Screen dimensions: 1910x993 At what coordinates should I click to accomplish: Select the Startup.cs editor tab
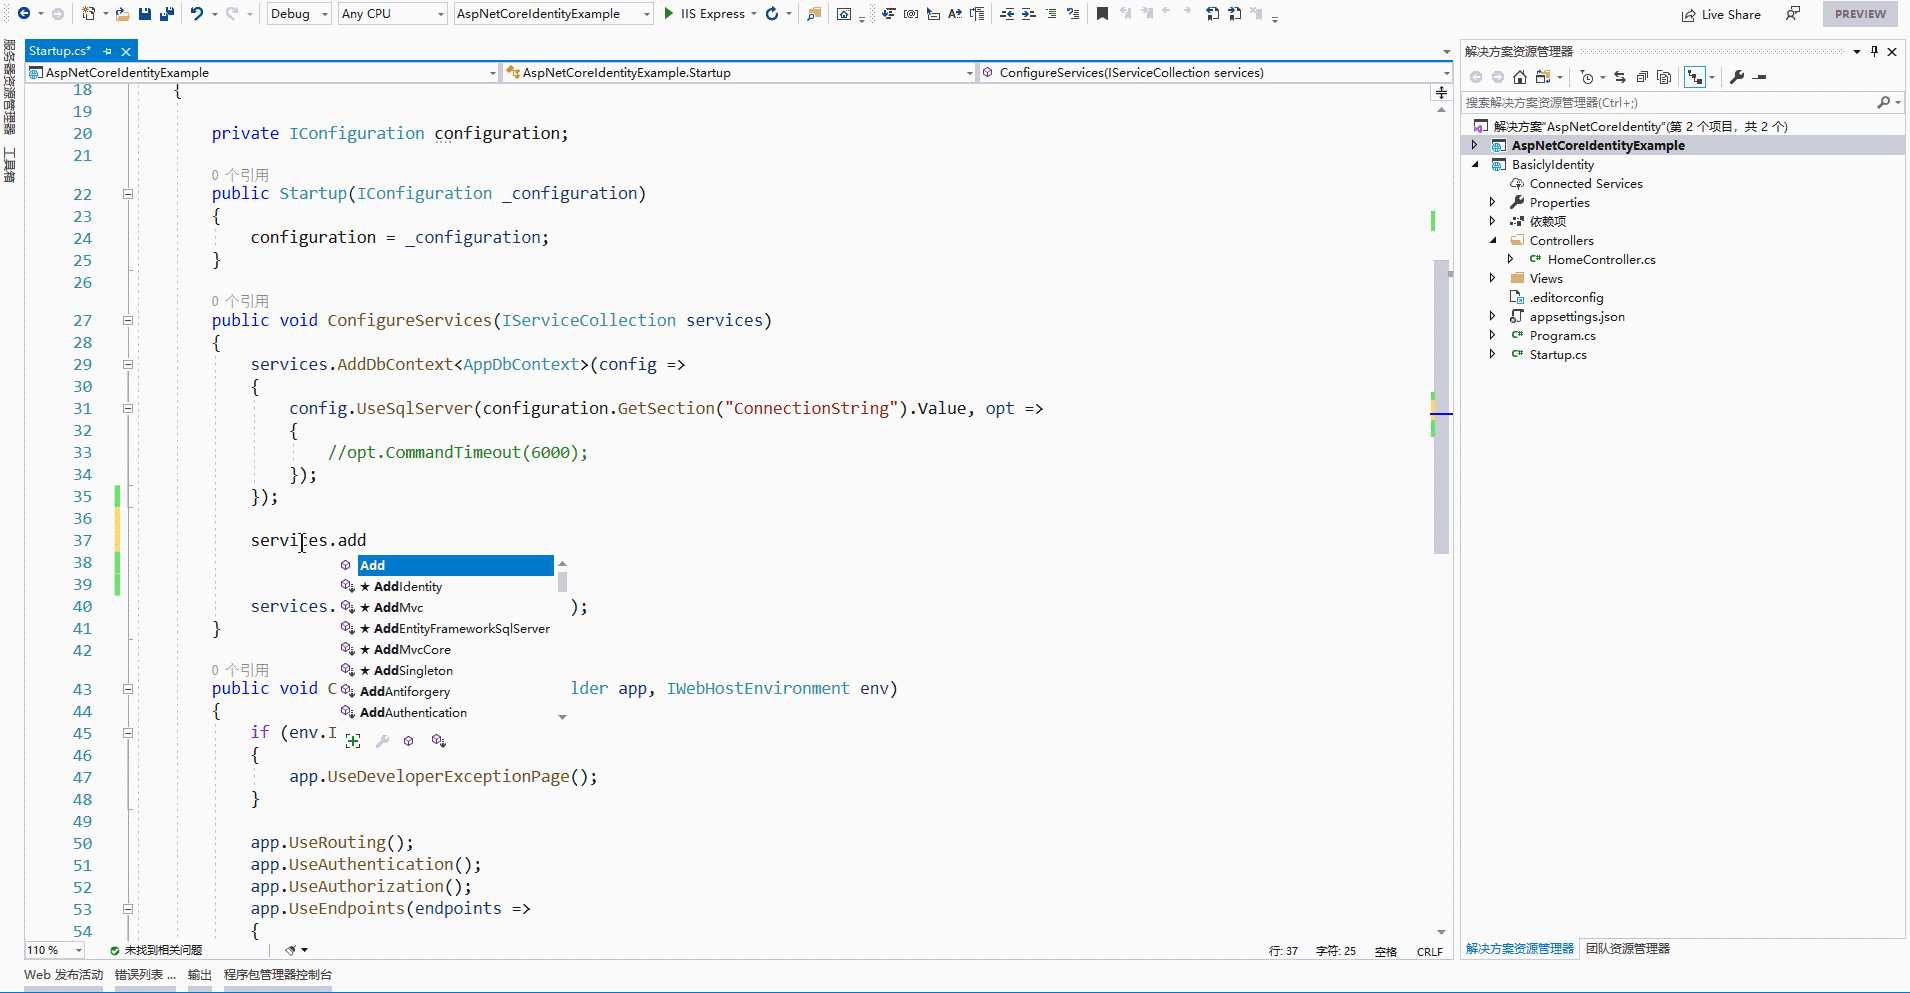point(60,51)
